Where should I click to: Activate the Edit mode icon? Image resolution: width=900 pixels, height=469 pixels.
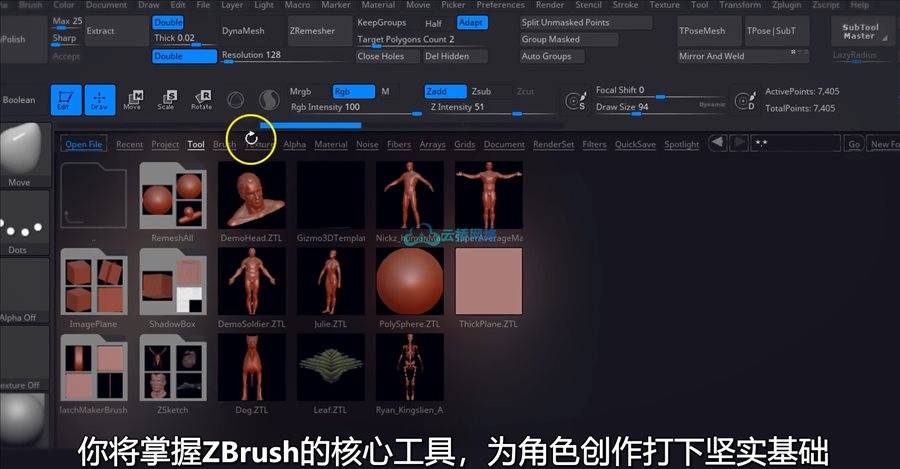[x=66, y=100]
